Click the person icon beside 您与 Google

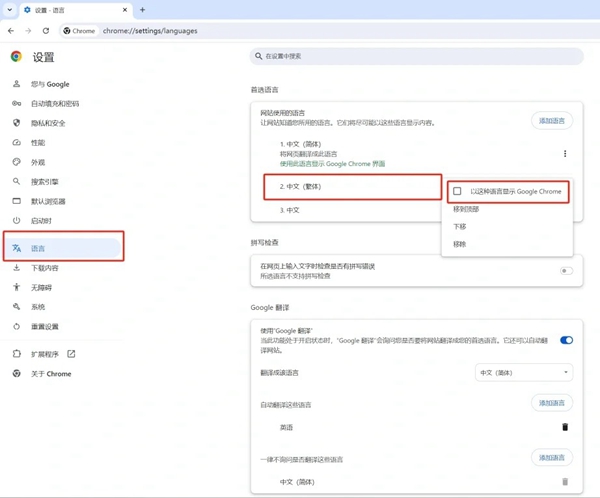pos(16,84)
